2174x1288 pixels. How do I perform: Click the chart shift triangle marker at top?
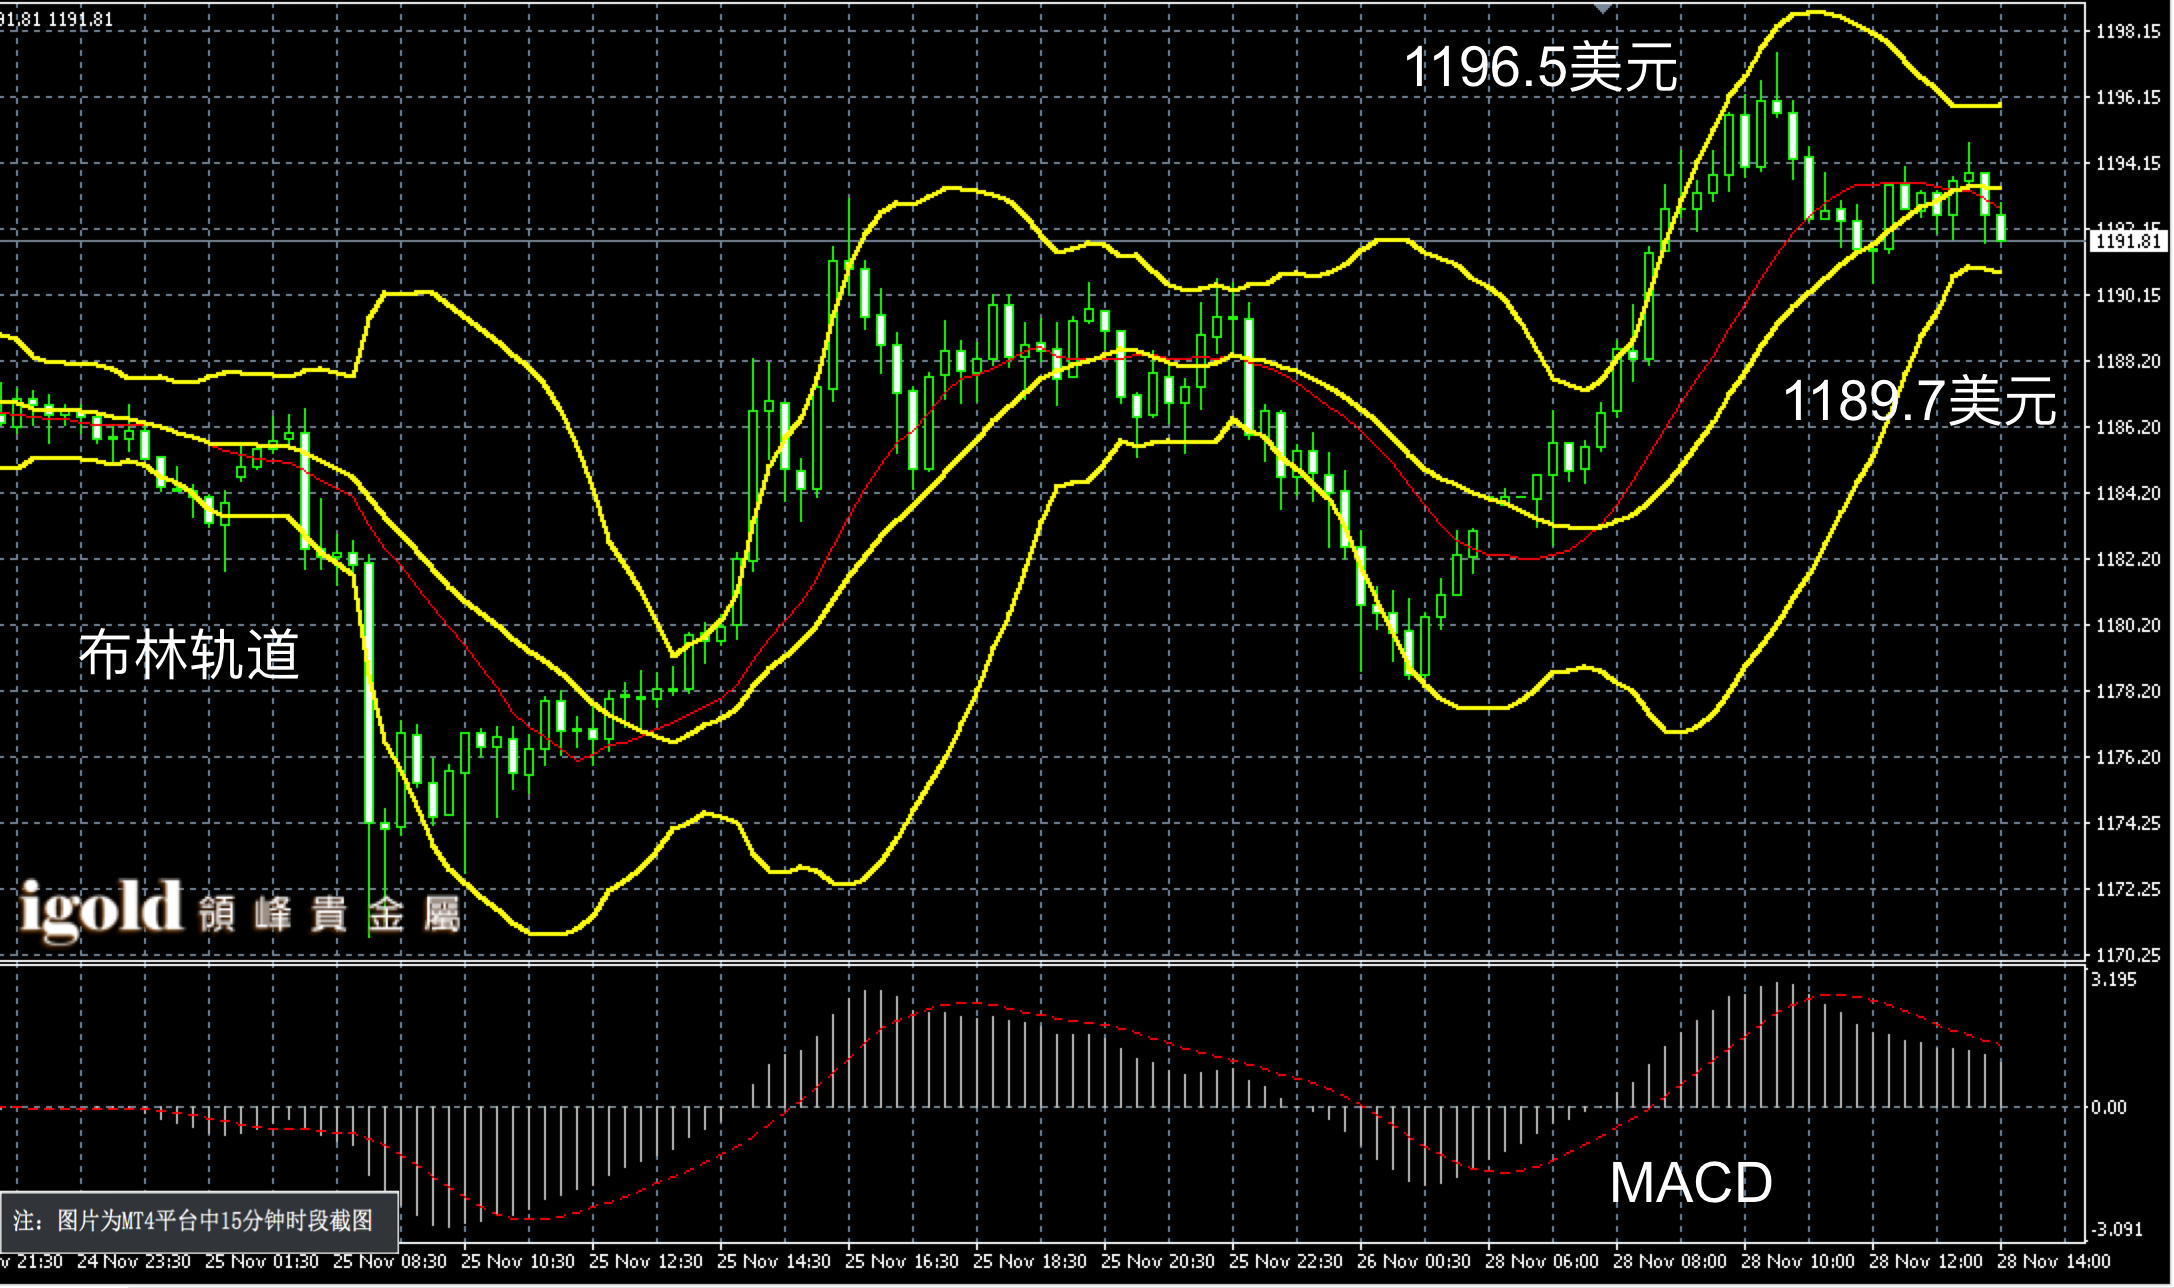(x=1603, y=8)
